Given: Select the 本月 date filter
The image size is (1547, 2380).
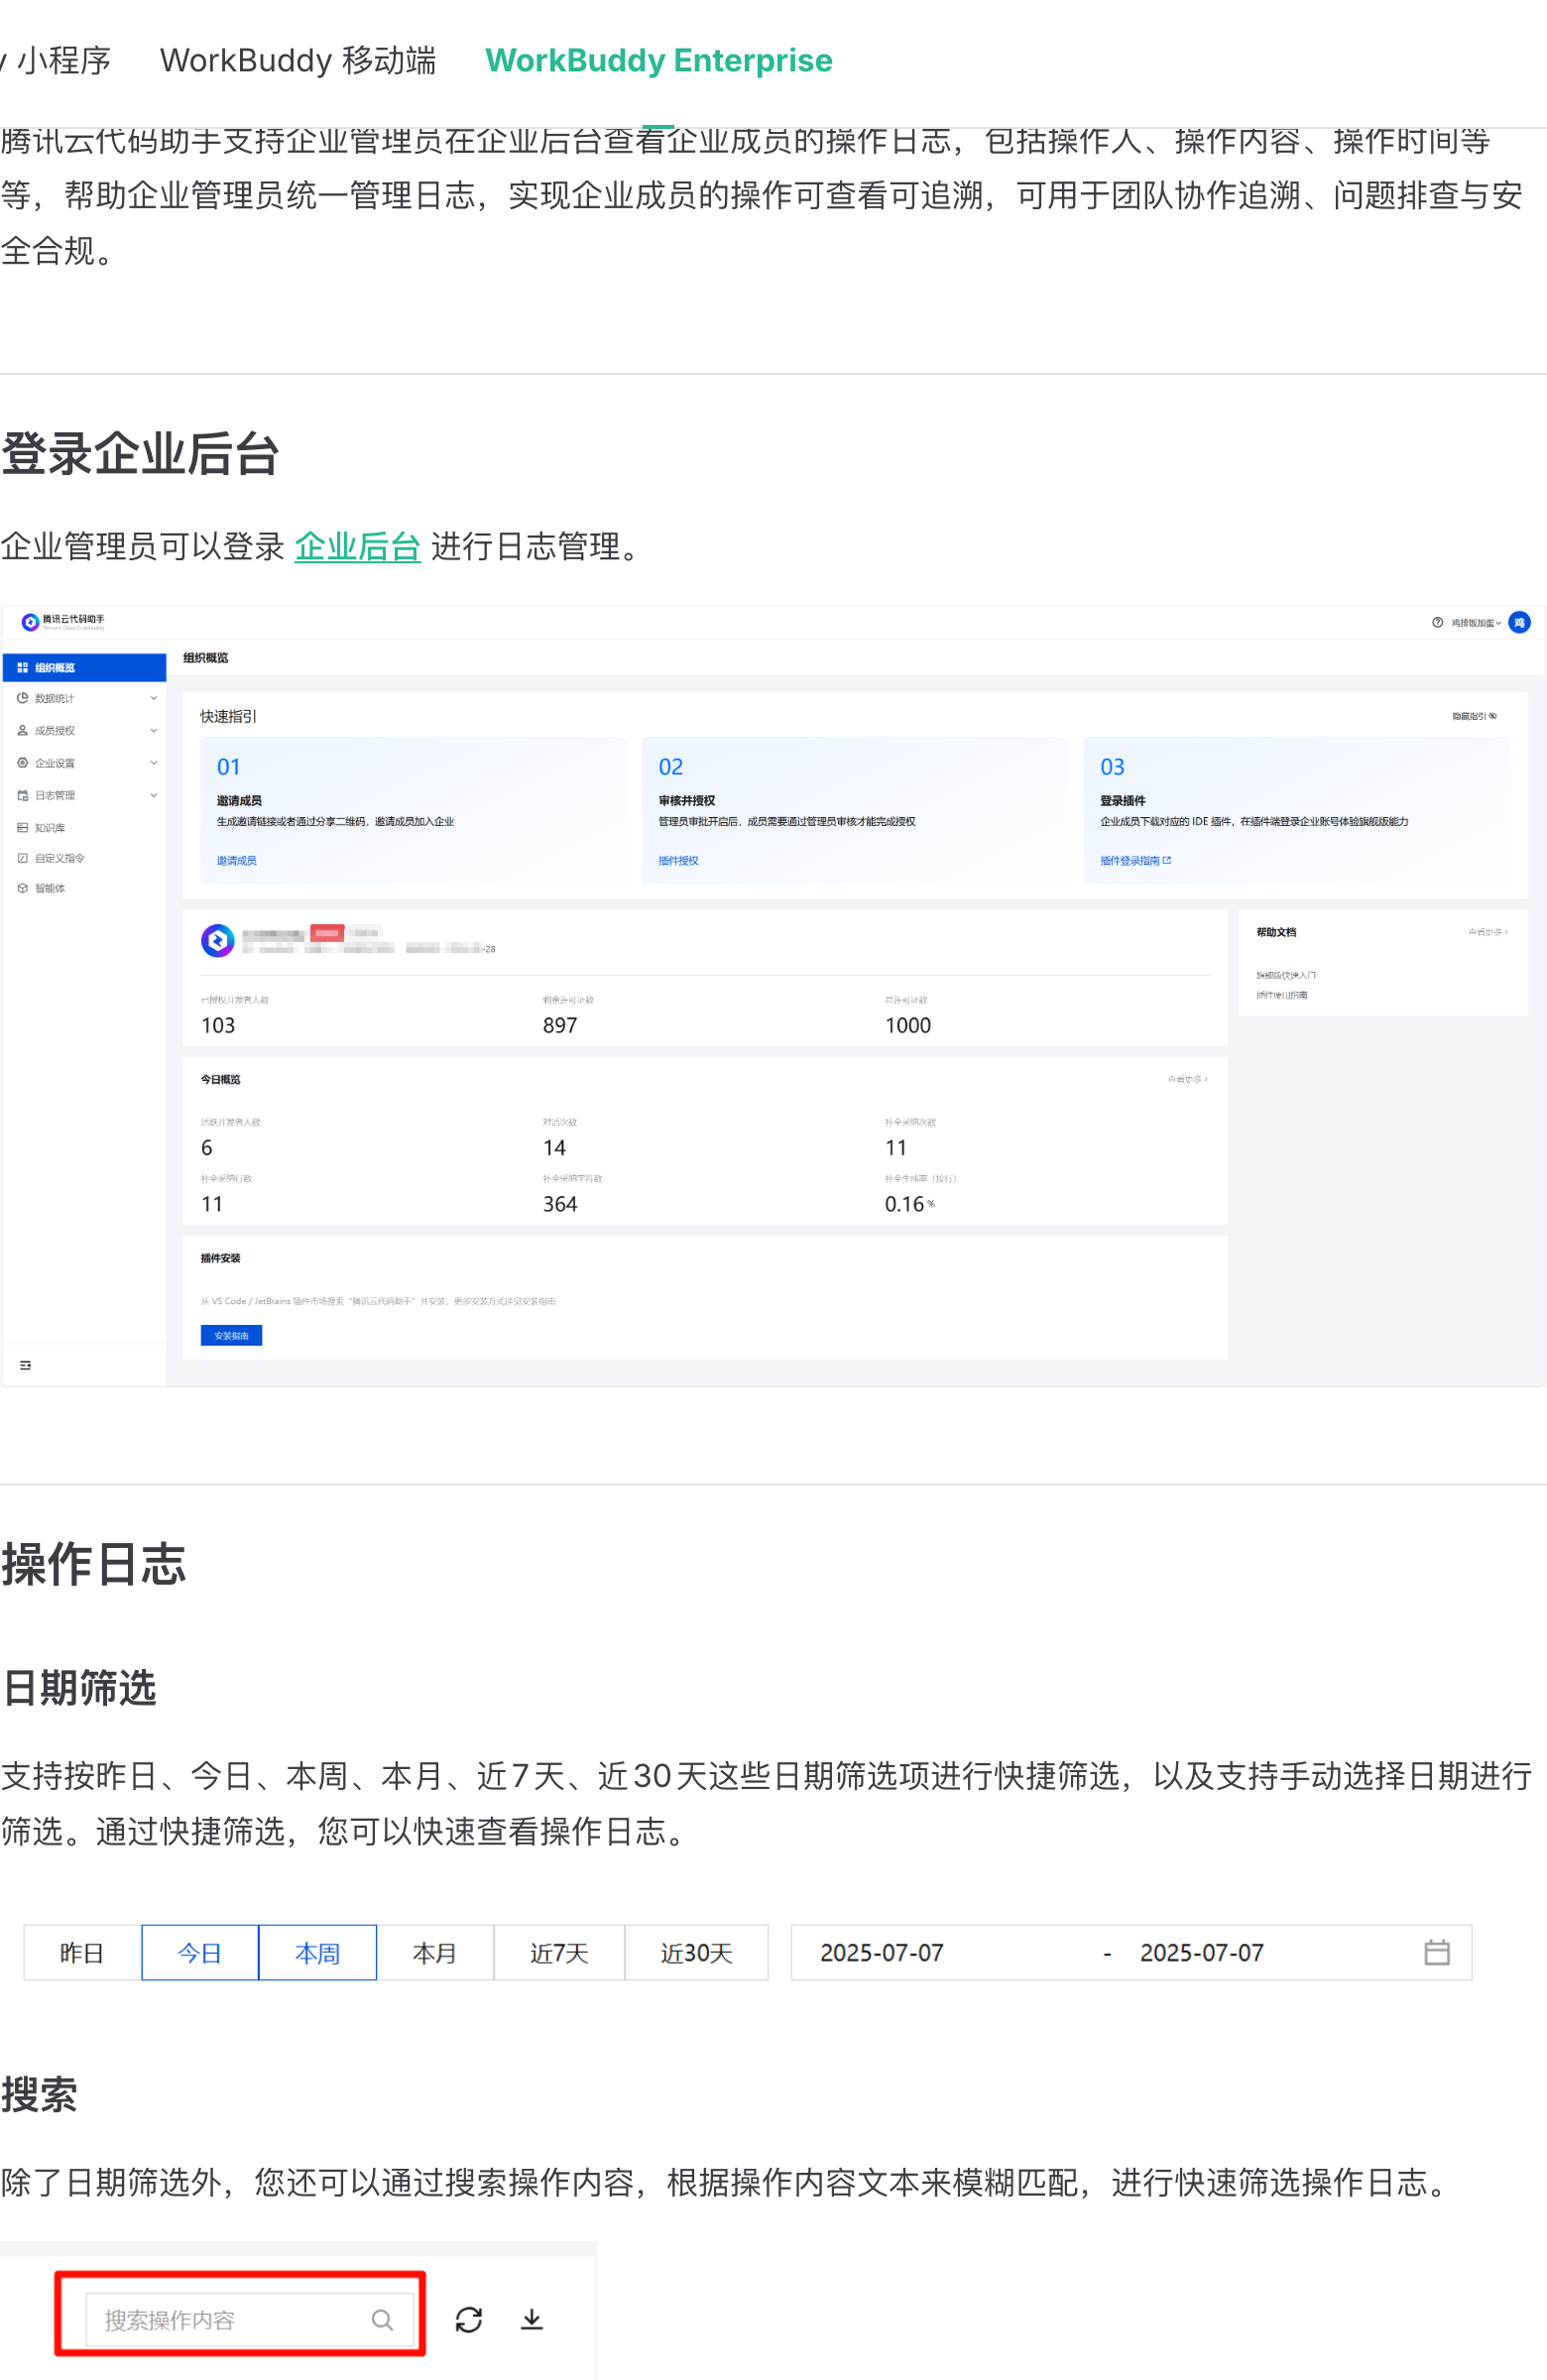Looking at the screenshot, I should click(x=435, y=1952).
